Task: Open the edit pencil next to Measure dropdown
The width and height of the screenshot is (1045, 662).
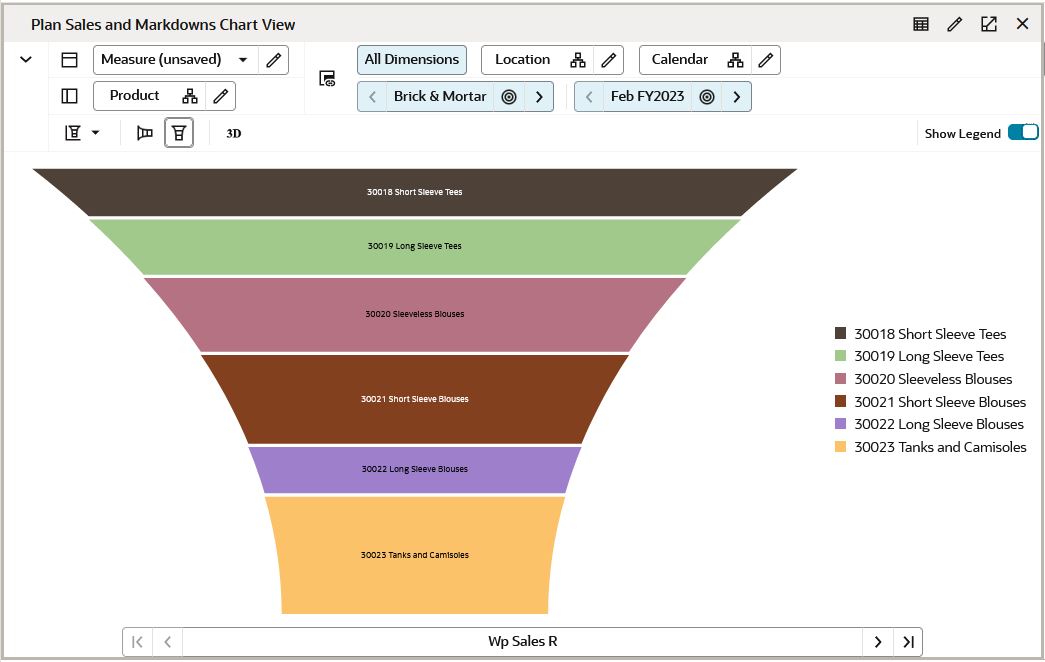Action: point(274,60)
